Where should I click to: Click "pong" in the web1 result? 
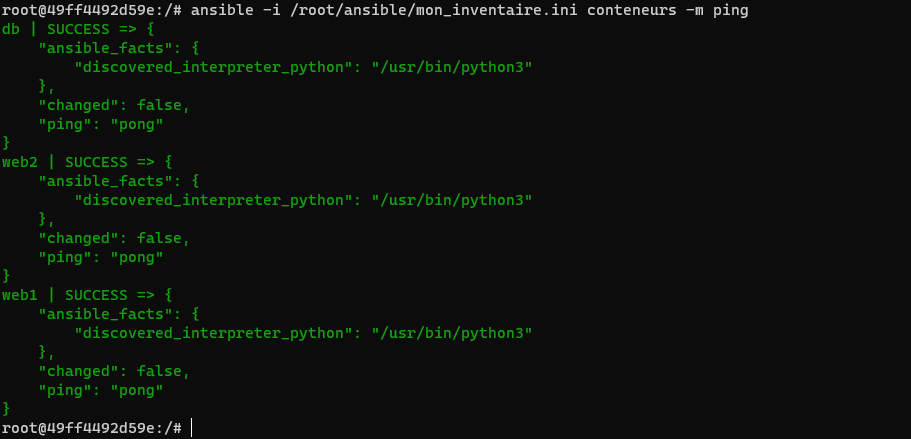pos(139,390)
